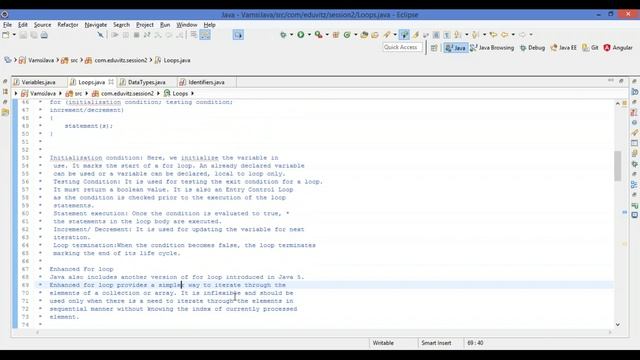Switch to the Java EE perspective
The image size is (640, 360).
pyautogui.click(x=564, y=48)
